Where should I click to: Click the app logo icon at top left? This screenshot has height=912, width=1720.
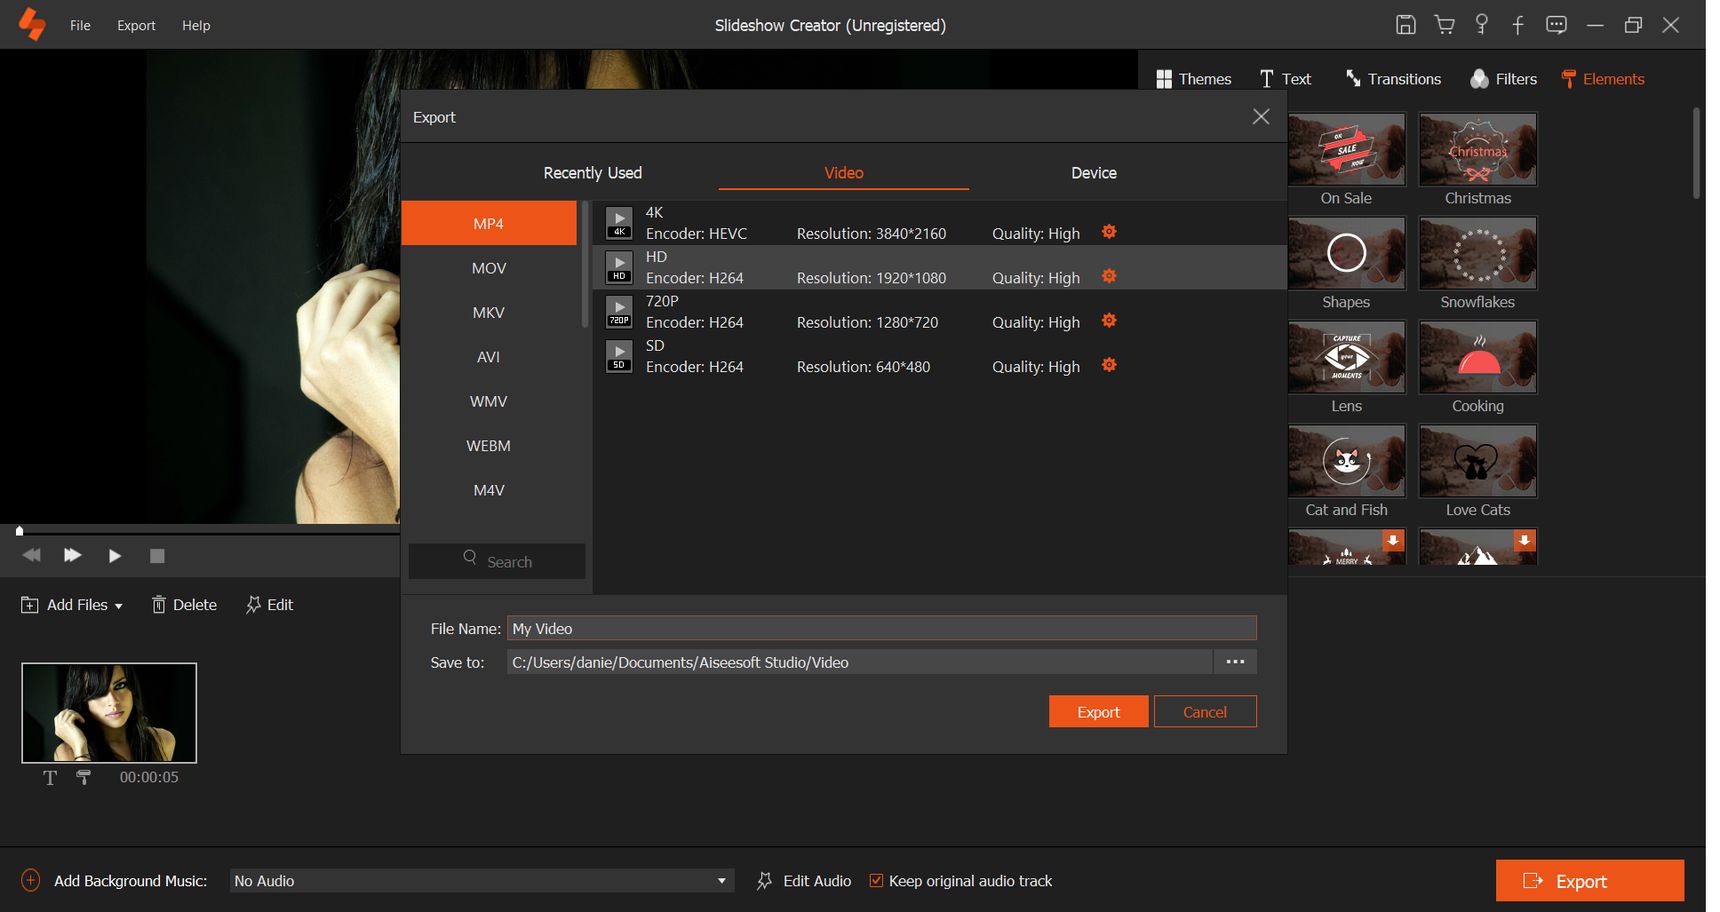pos(32,24)
